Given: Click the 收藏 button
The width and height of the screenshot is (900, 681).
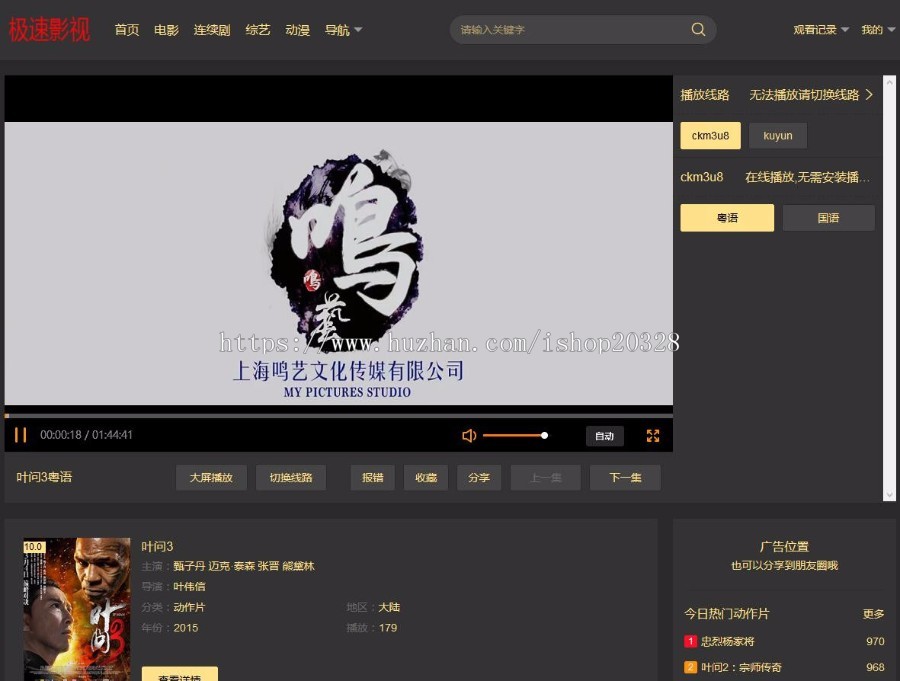Looking at the screenshot, I should (x=426, y=477).
